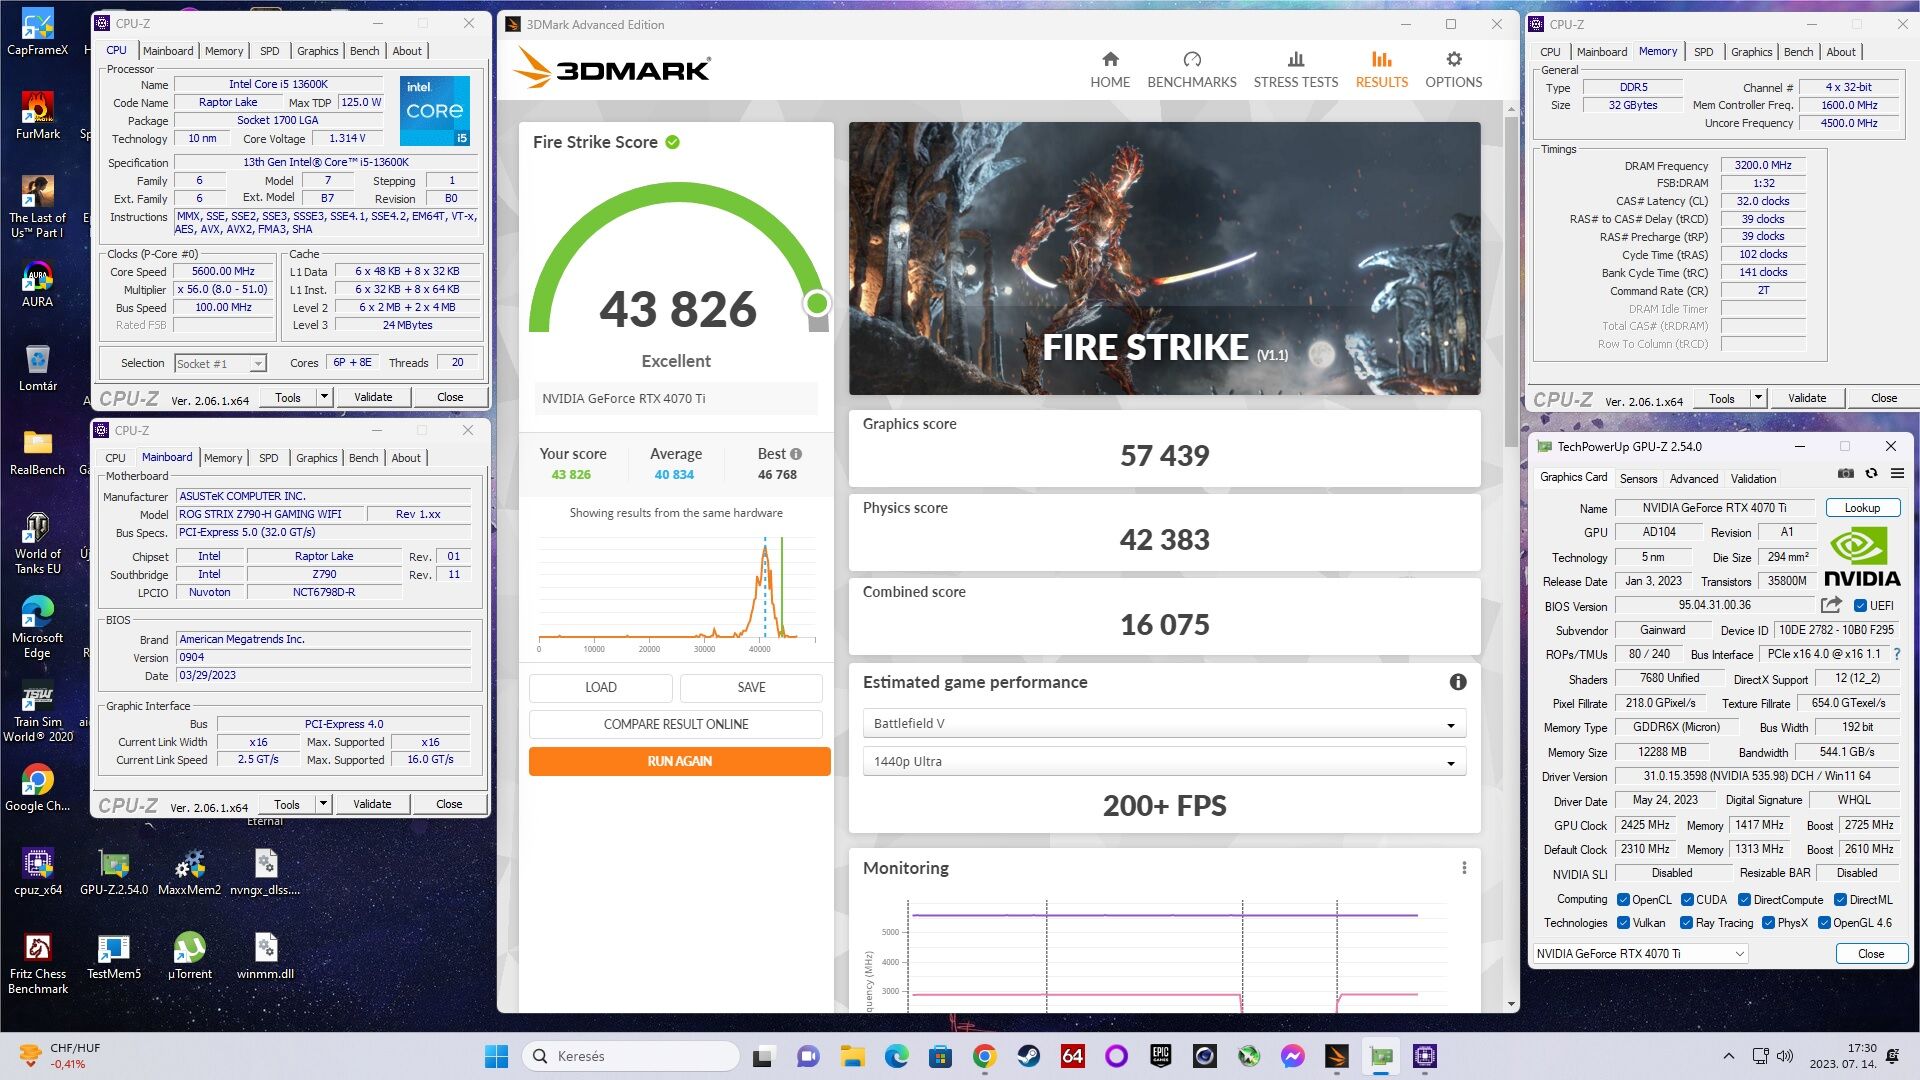Toggle the OpenGL 4.6 checkbox in GPU-Z

[1824, 922]
